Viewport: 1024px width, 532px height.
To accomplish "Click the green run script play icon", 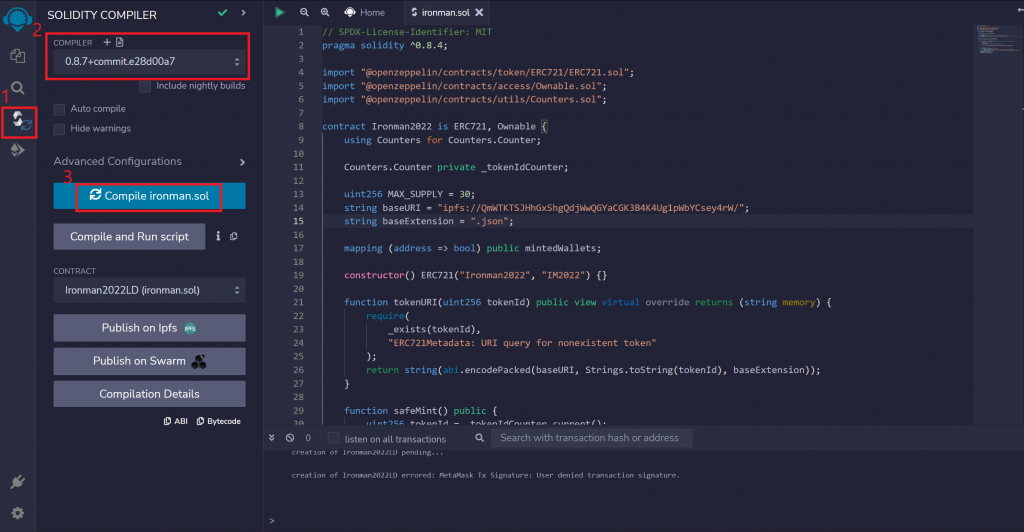I will (280, 12).
